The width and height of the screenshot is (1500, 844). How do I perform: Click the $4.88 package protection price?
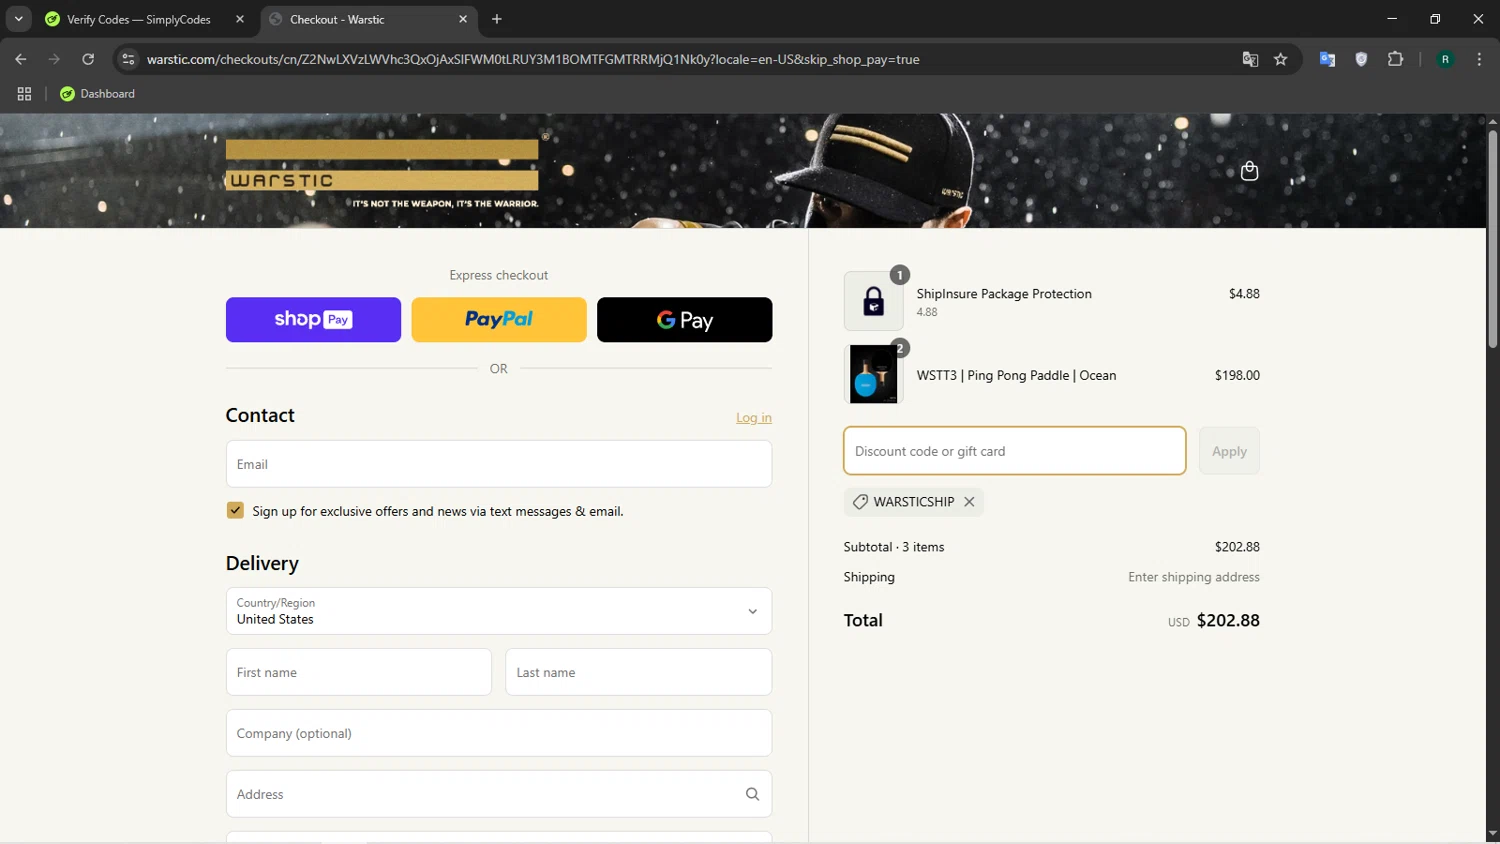click(1244, 294)
